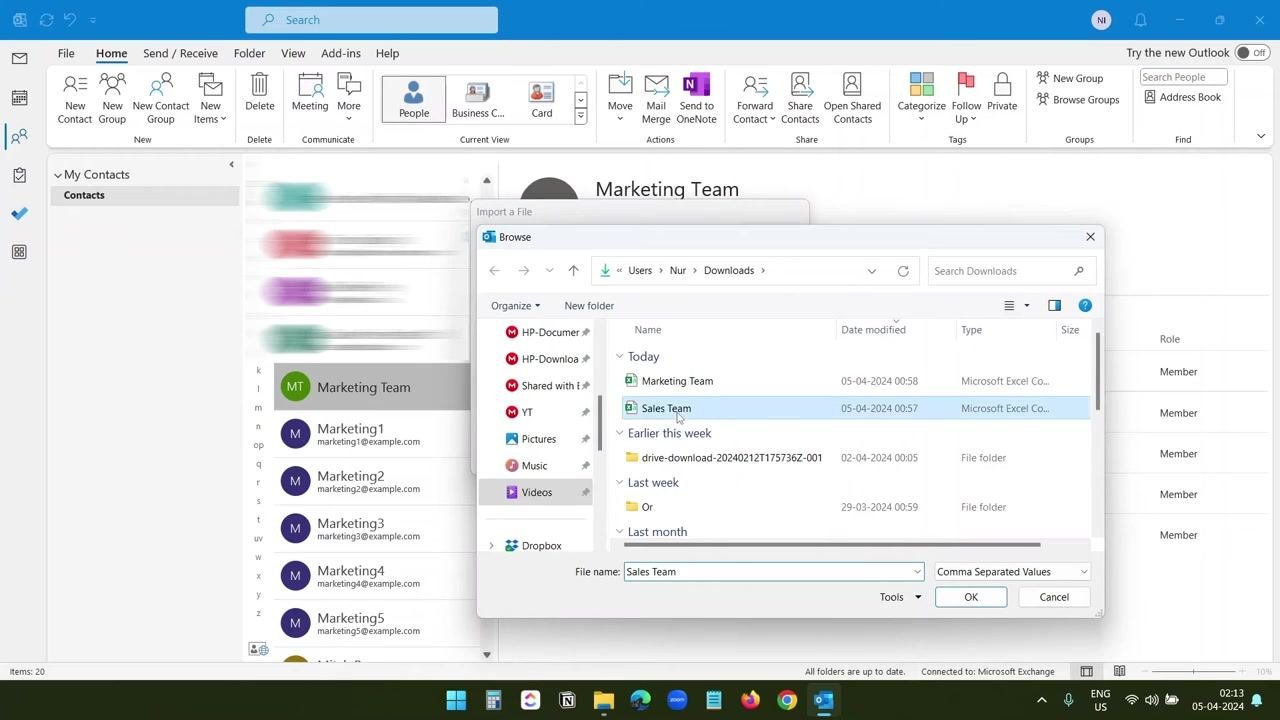Select the Business Card view icon
The width and height of the screenshot is (1280, 720).
click(x=478, y=99)
